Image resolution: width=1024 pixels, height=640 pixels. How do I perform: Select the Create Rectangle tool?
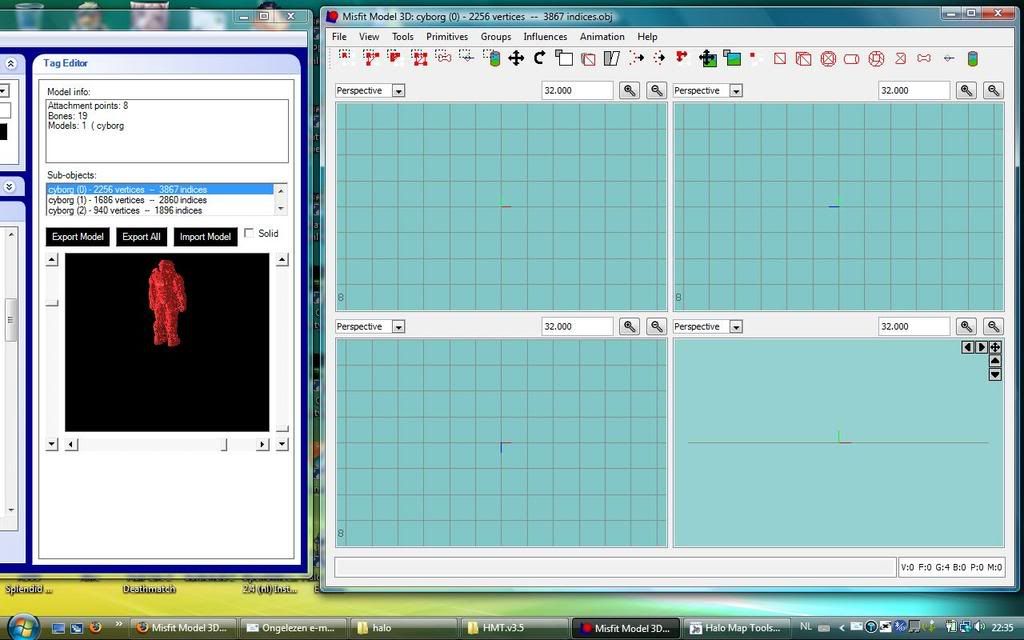coord(780,58)
